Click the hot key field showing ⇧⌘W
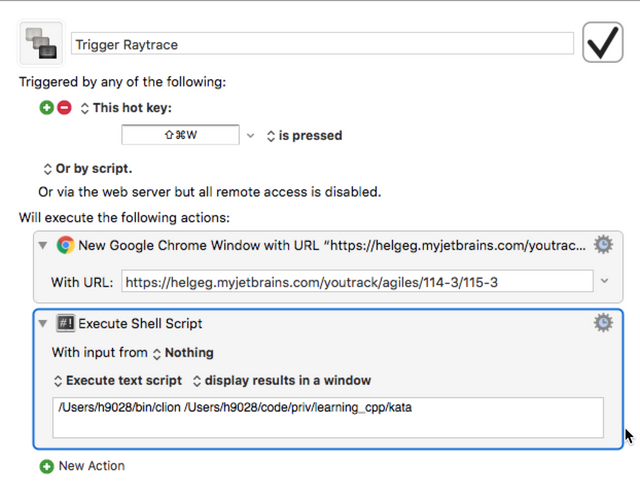The image size is (640, 484). 180,135
